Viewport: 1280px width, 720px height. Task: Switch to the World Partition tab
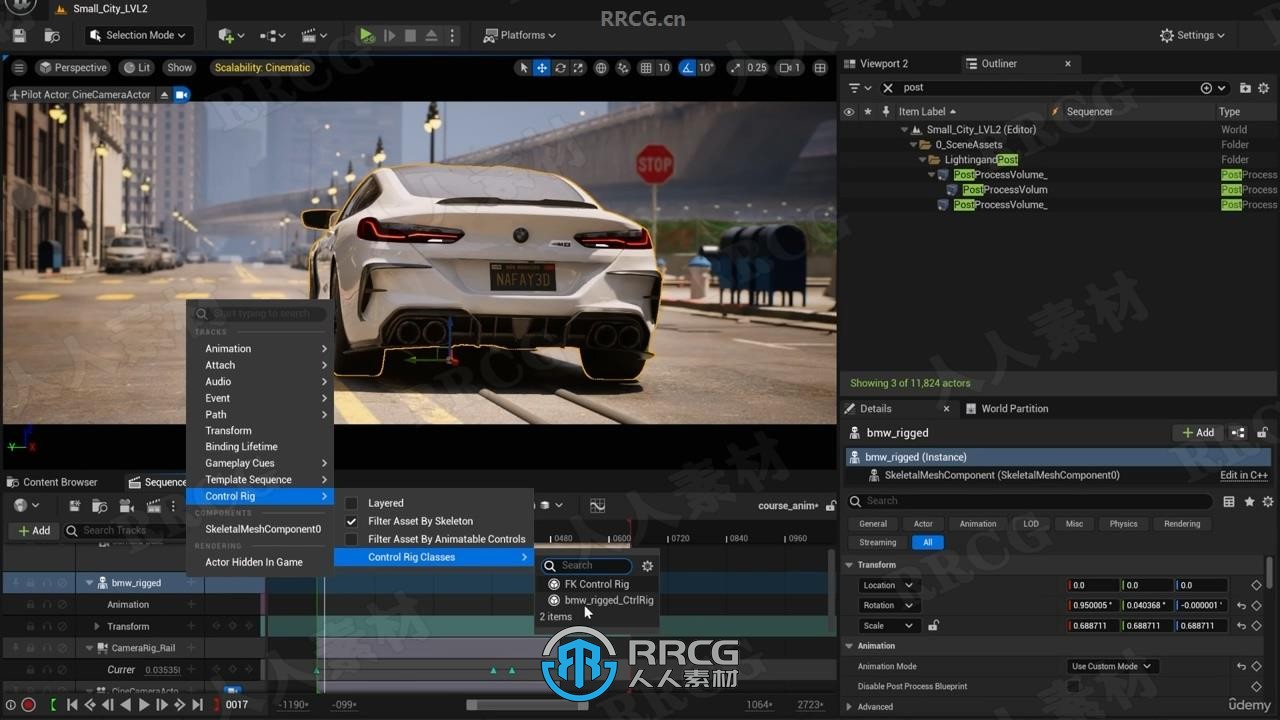1006,409
